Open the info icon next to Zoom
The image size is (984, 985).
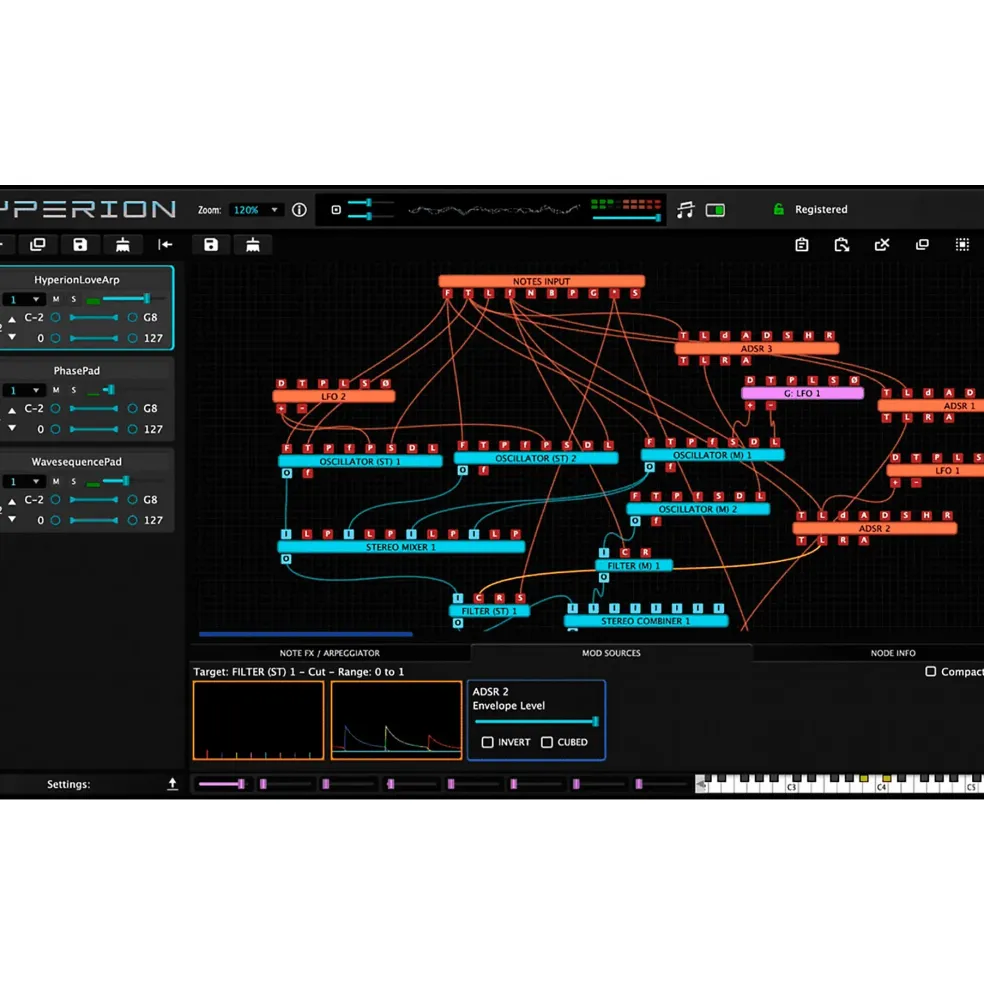(x=299, y=210)
